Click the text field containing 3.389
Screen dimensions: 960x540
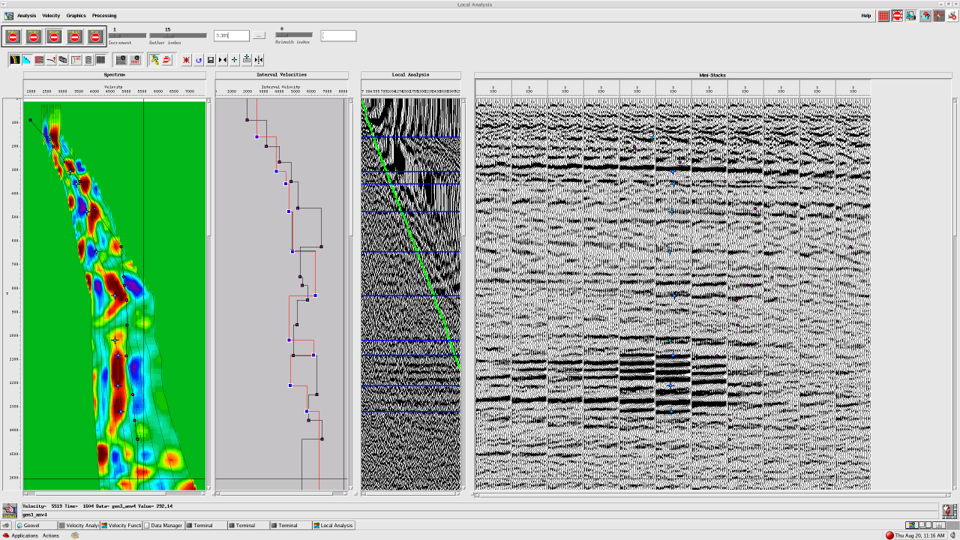pyautogui.click(x=231, y=36)
